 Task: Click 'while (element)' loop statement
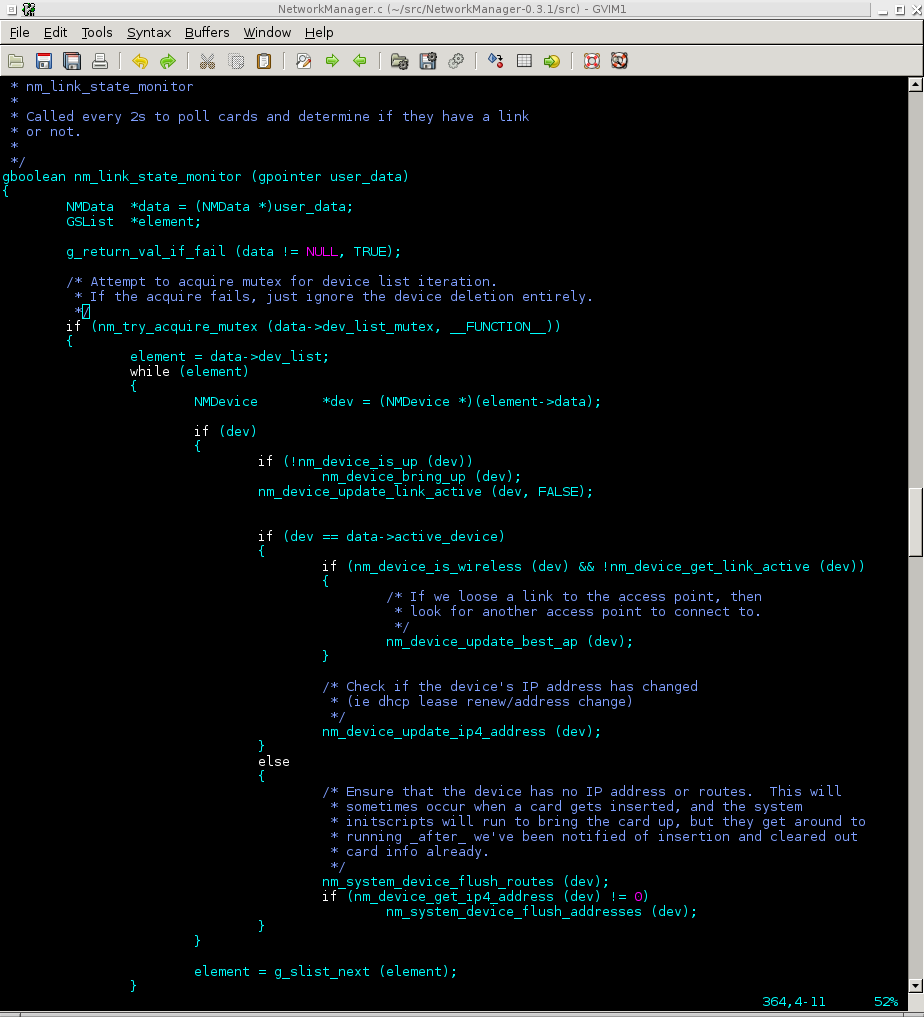pos(189,372)
